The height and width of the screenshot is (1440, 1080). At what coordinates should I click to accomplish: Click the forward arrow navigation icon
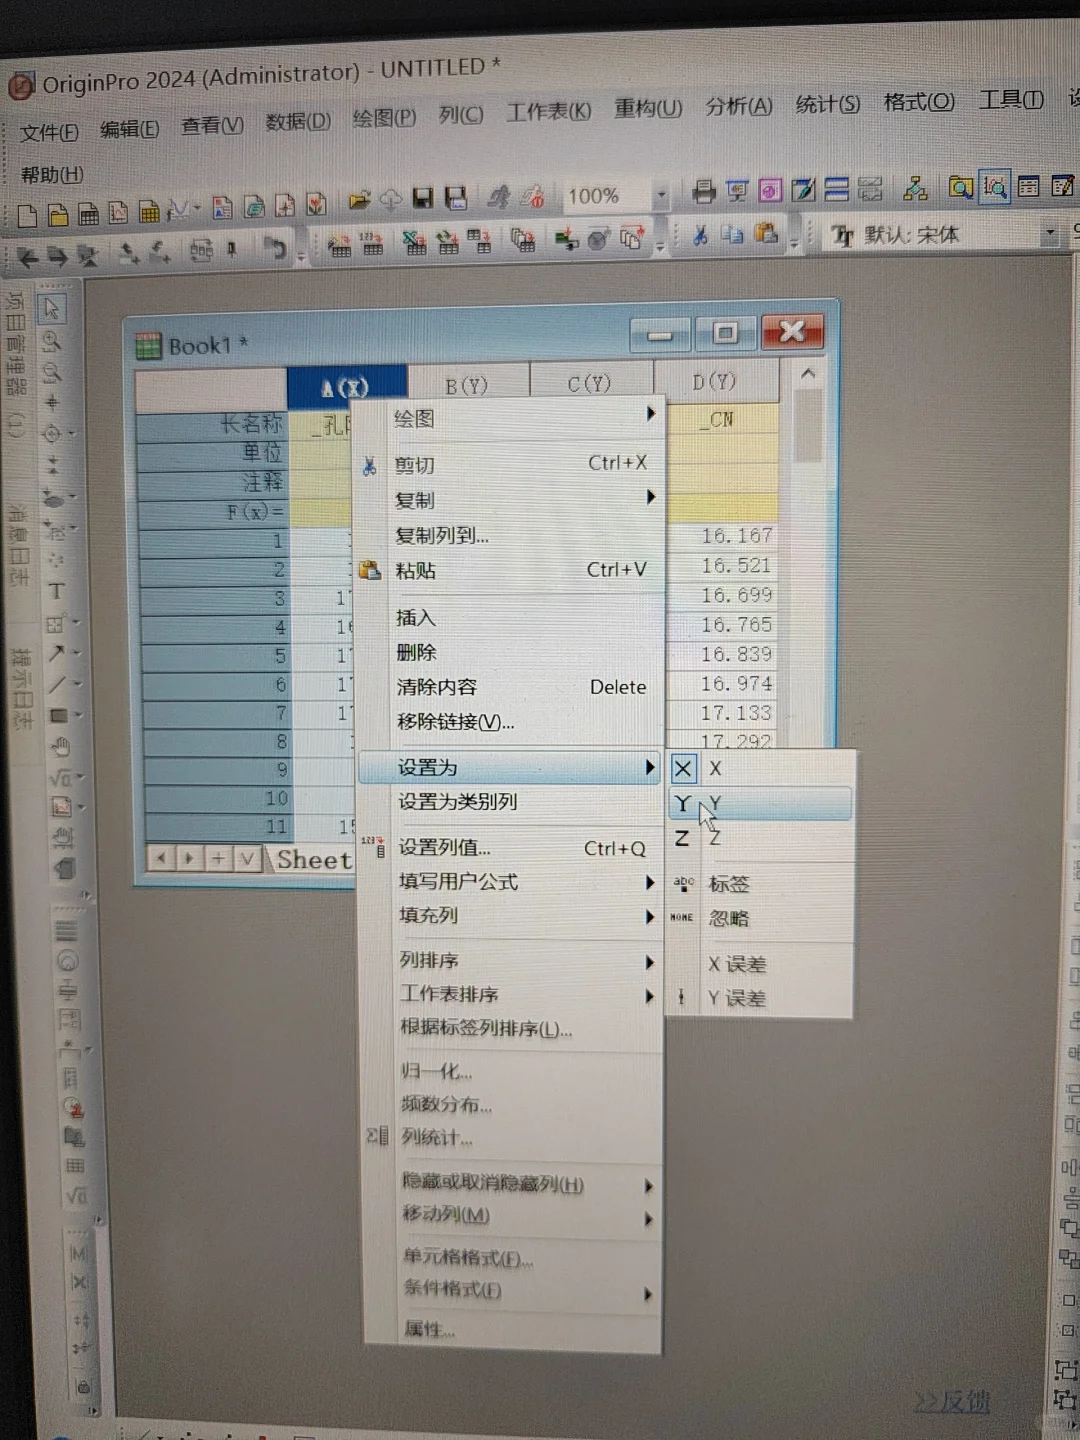(58, 257)
